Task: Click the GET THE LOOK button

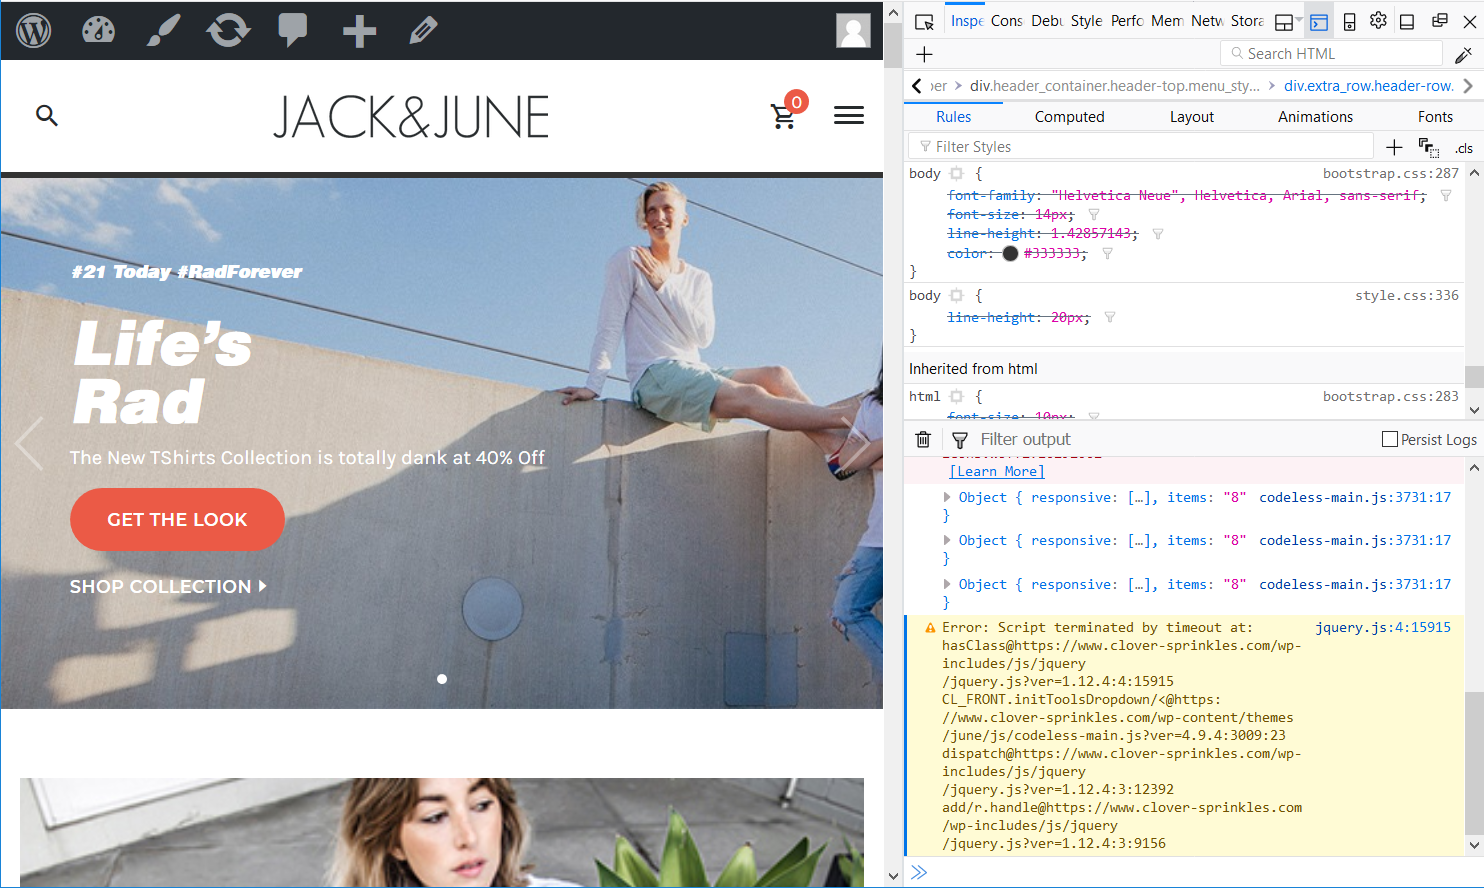Action: point(177,520)
